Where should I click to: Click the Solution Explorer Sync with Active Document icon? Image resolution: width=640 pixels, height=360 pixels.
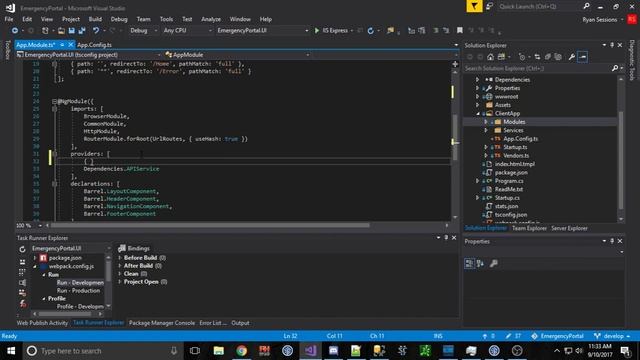point(537,57)
